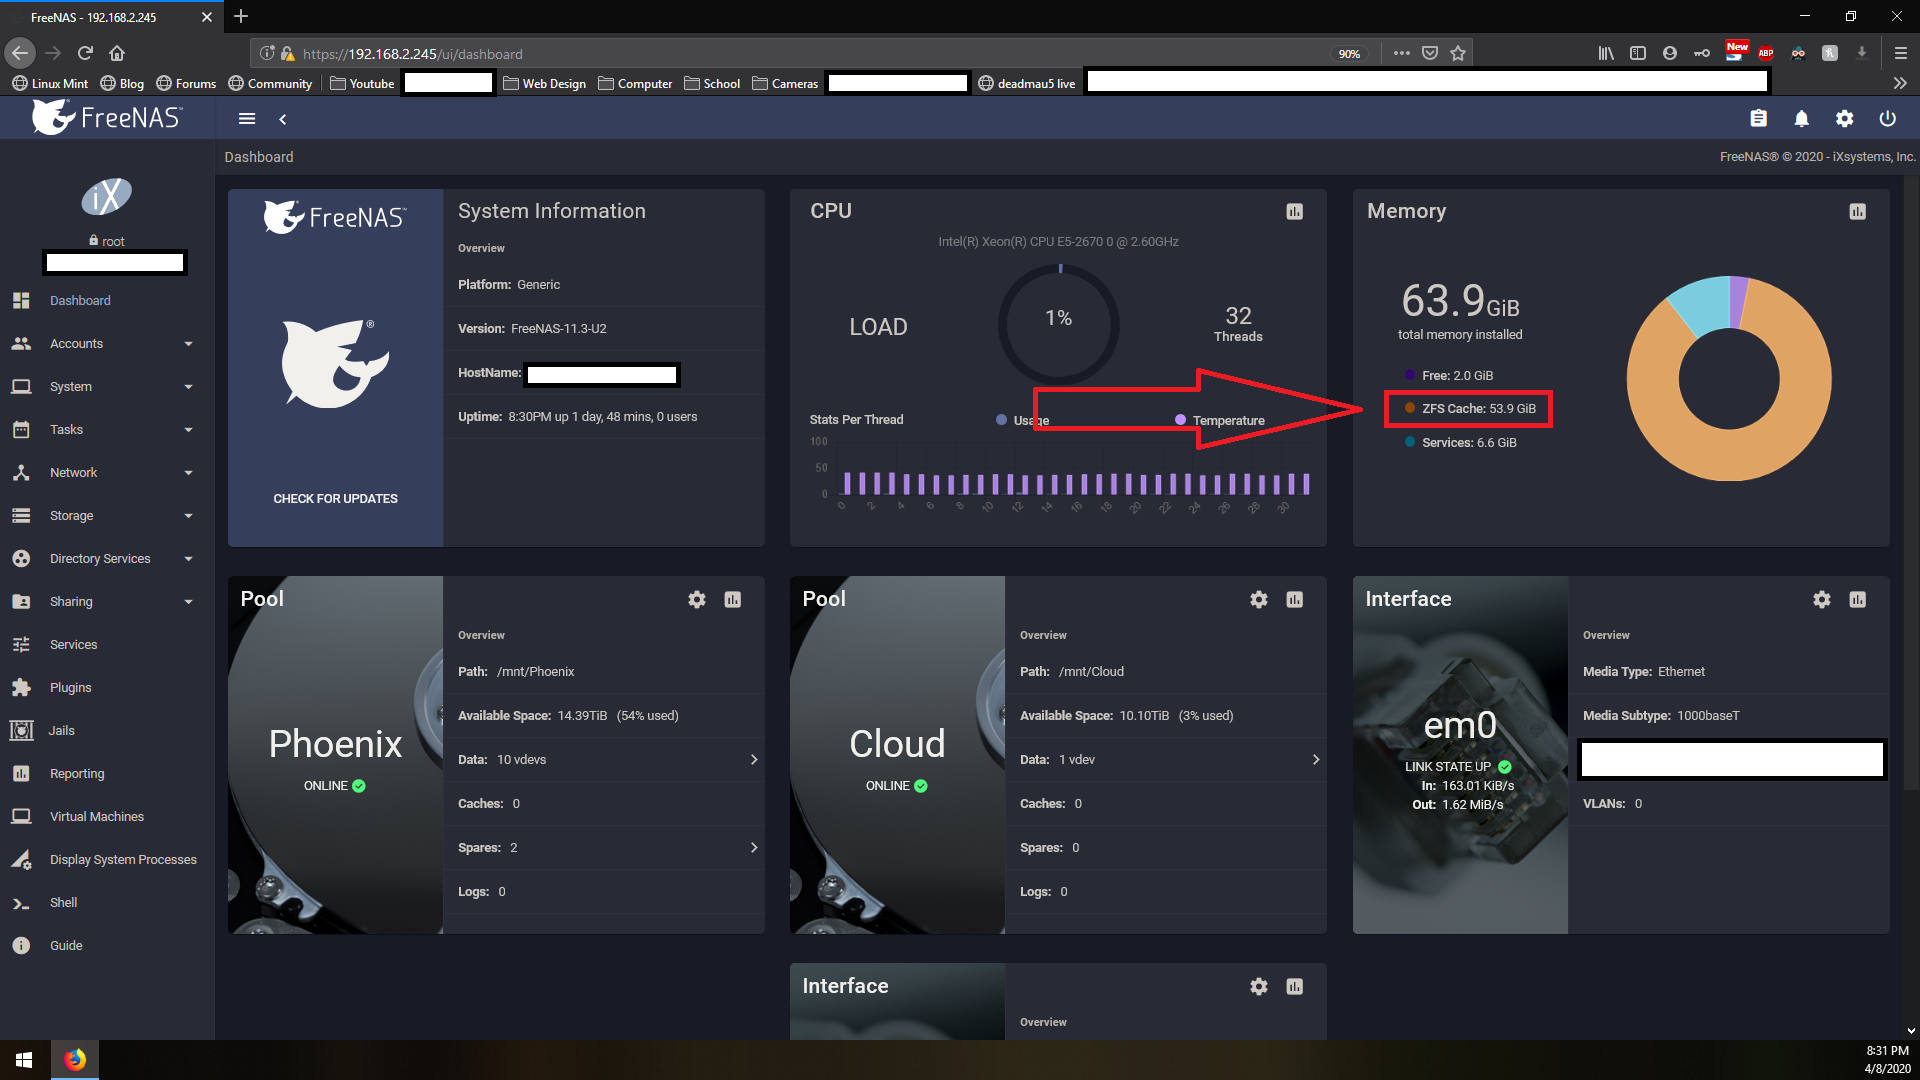This screenshot has width=1920, height=1080.
Task: Open the Forums bookmark
Action: point(186,84)
